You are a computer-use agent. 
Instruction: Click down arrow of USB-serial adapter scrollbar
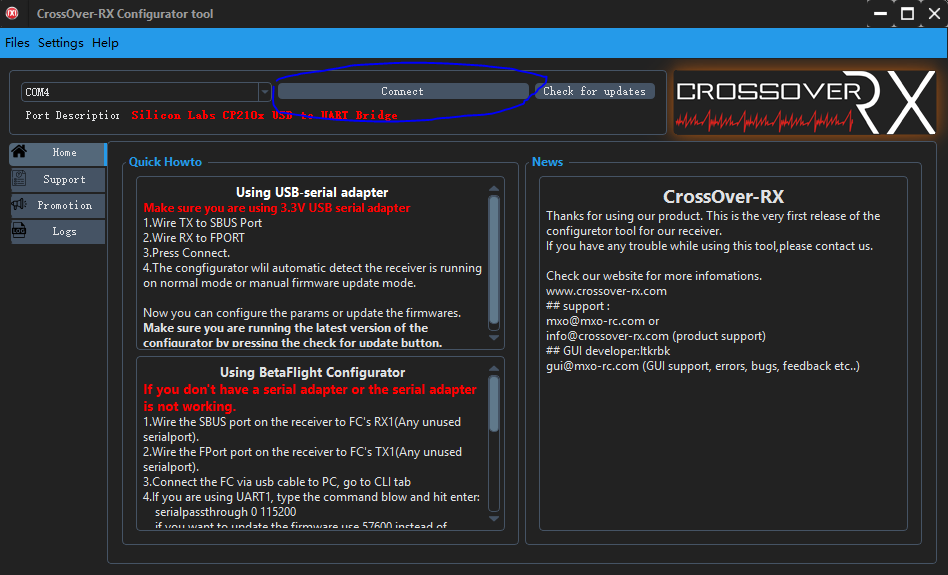coord(494,337)
